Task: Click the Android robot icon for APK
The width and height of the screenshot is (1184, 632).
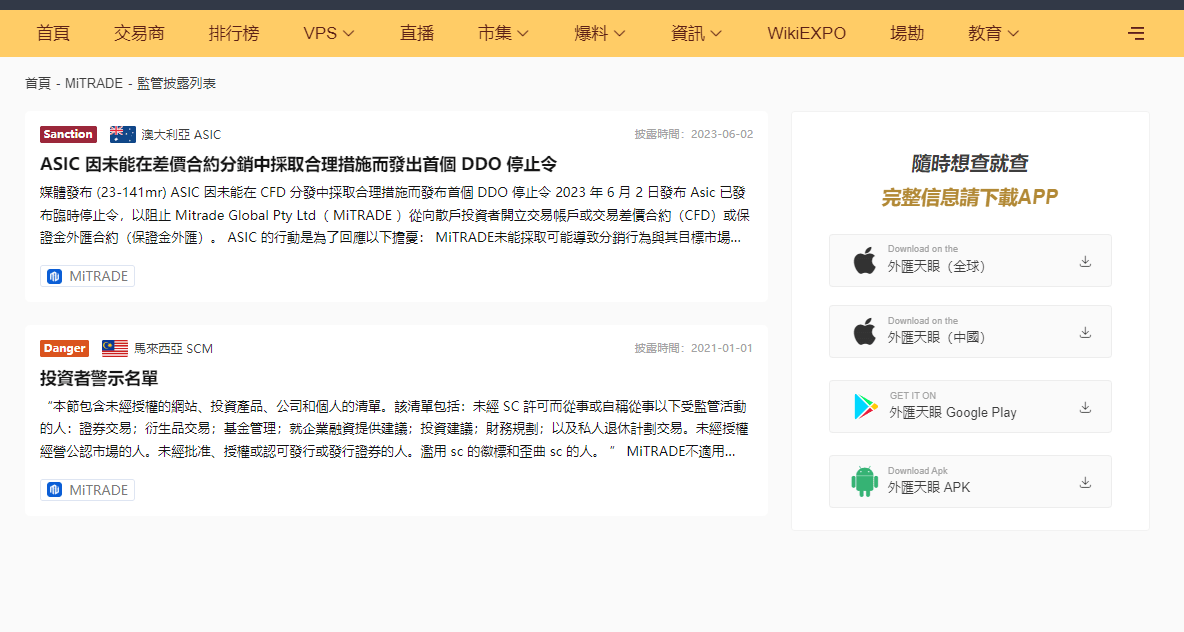Action: pos(865,481)
